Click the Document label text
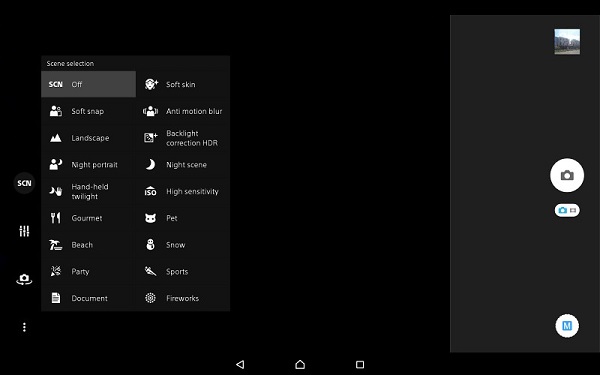Screen dimensions: 600x375 [x=90, y=298]
